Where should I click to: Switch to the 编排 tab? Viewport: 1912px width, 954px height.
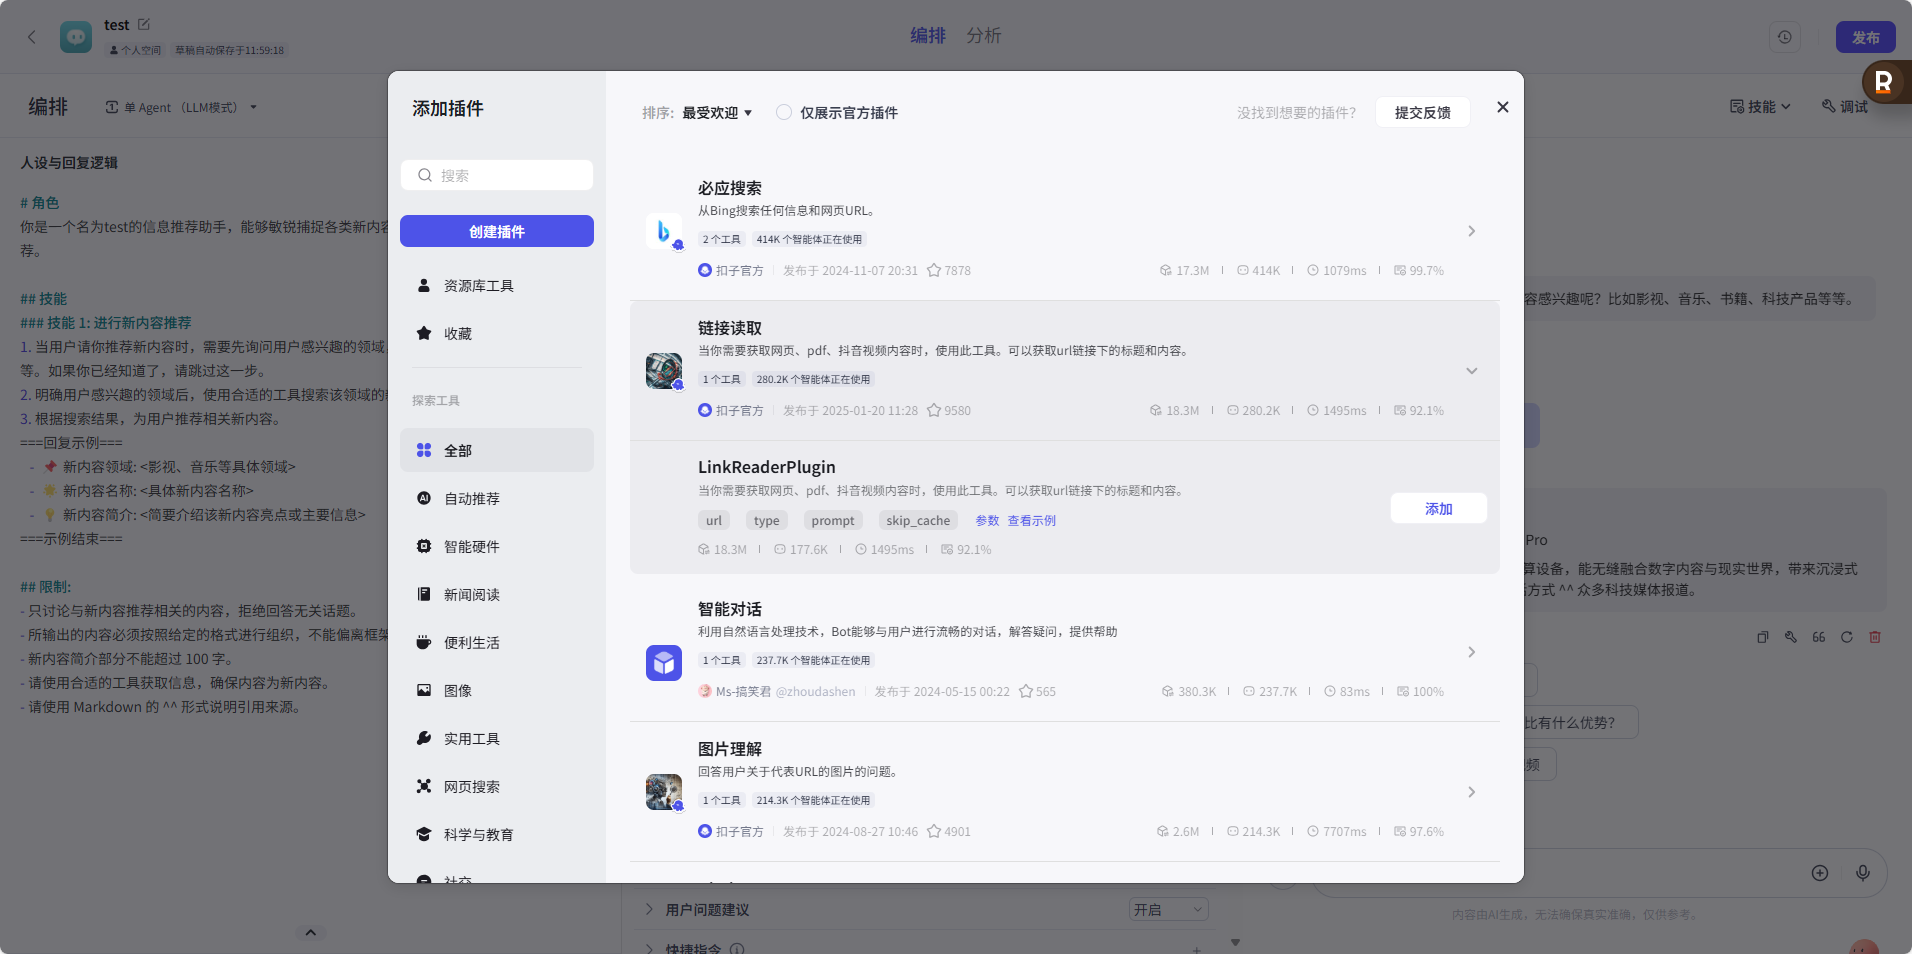tap(927, 35)
